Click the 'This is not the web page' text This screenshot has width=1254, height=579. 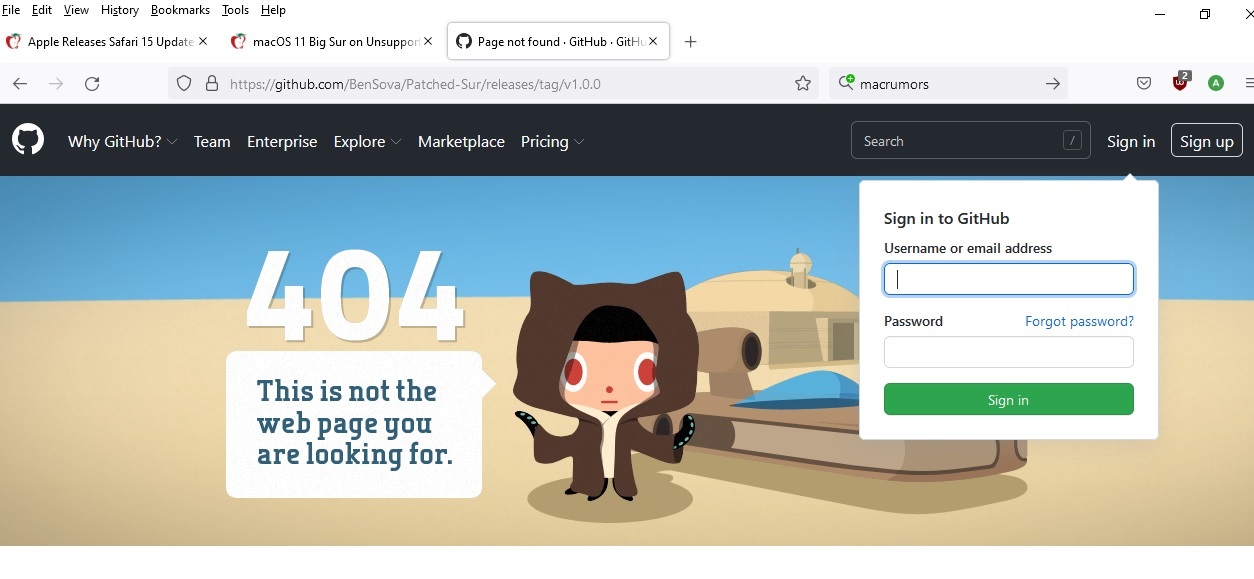coord(354,422)
